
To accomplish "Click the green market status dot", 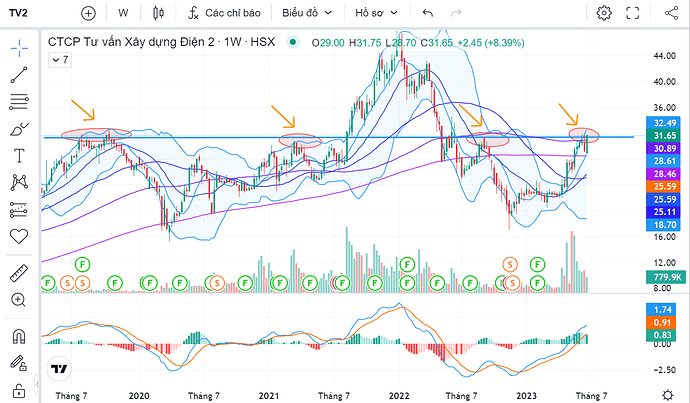I will [293, 43].
